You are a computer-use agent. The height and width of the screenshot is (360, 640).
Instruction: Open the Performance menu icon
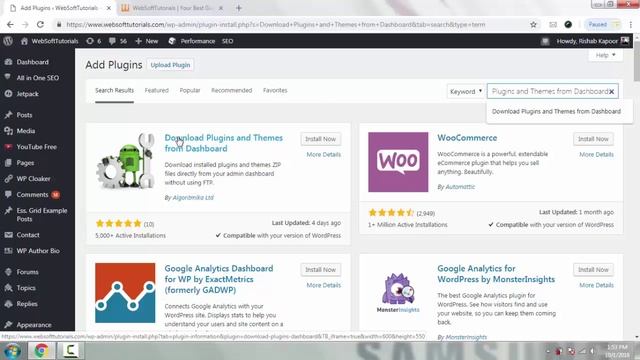point(172,41)
